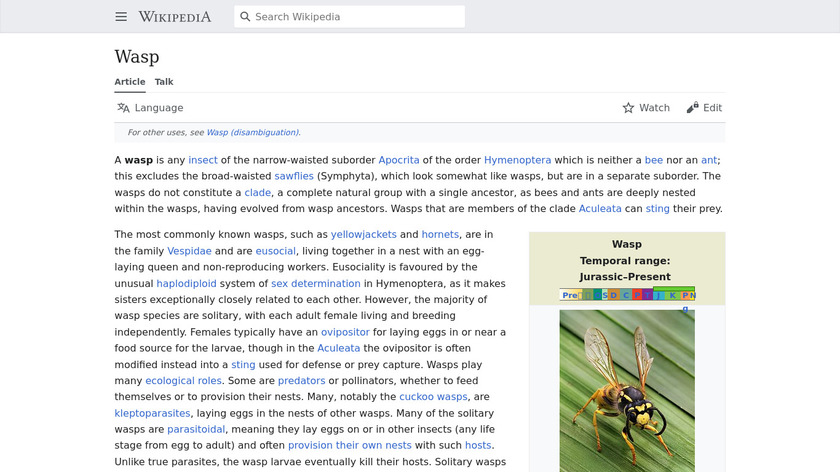Open the ant link
The image size is (840, 472).
pos(709,160)
